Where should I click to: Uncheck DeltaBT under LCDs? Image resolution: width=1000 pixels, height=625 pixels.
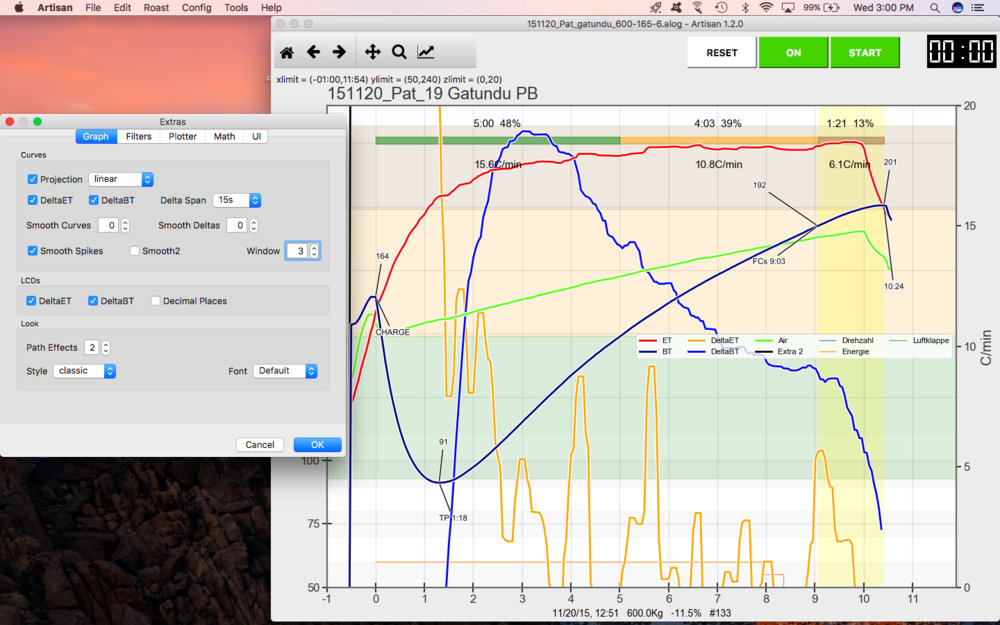93,300
